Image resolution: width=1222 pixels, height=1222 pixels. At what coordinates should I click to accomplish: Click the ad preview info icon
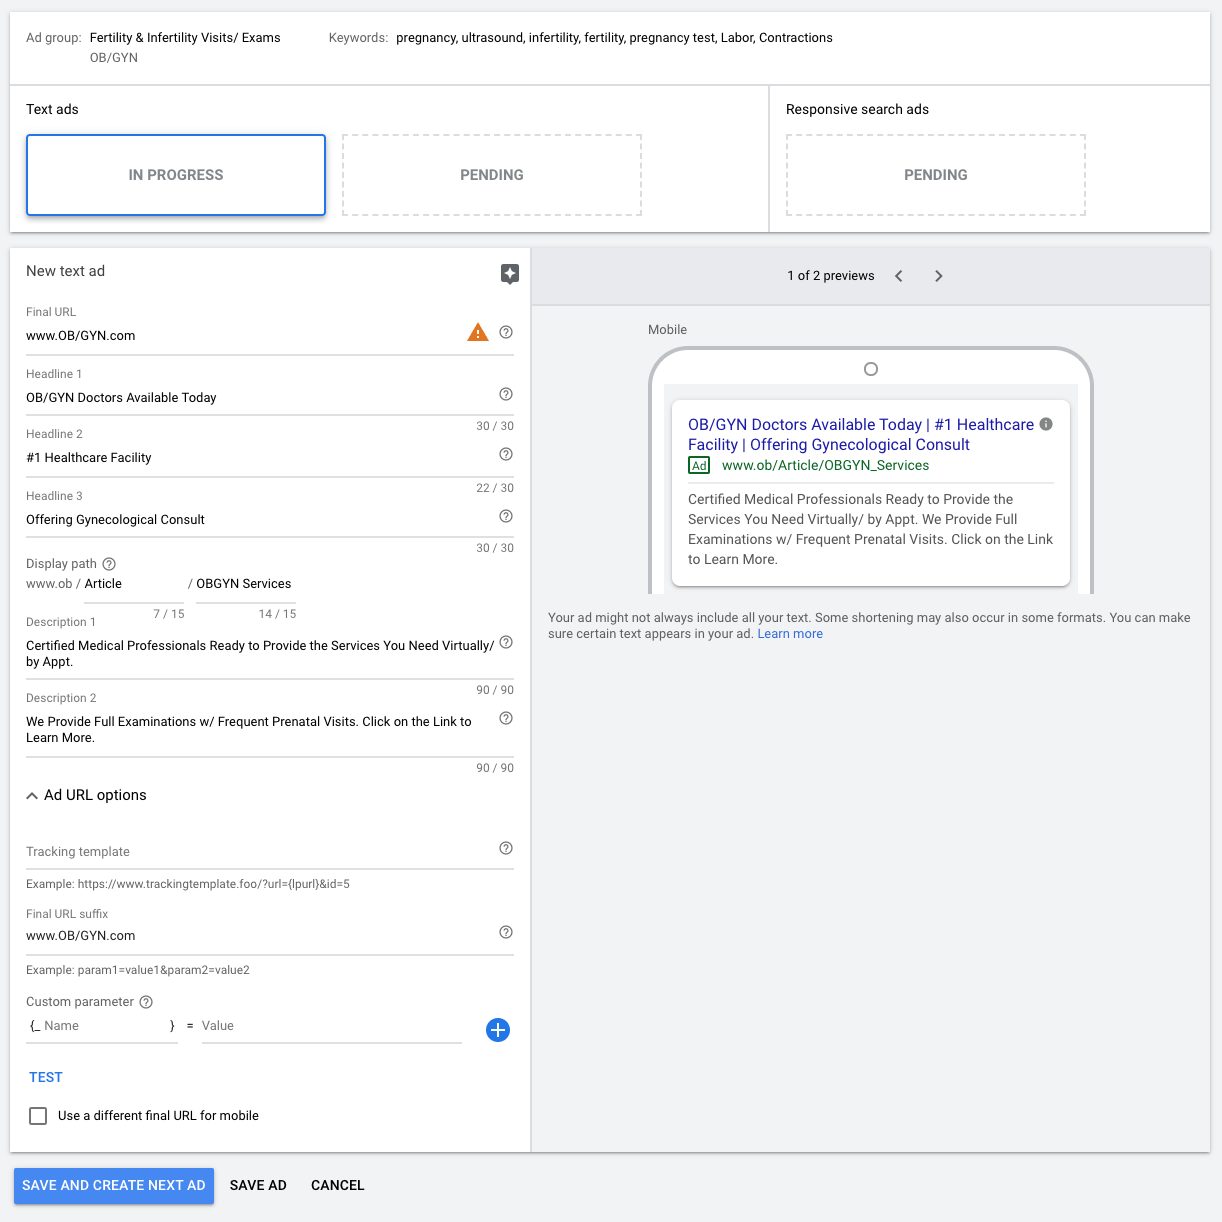[x=1046, y=424]
